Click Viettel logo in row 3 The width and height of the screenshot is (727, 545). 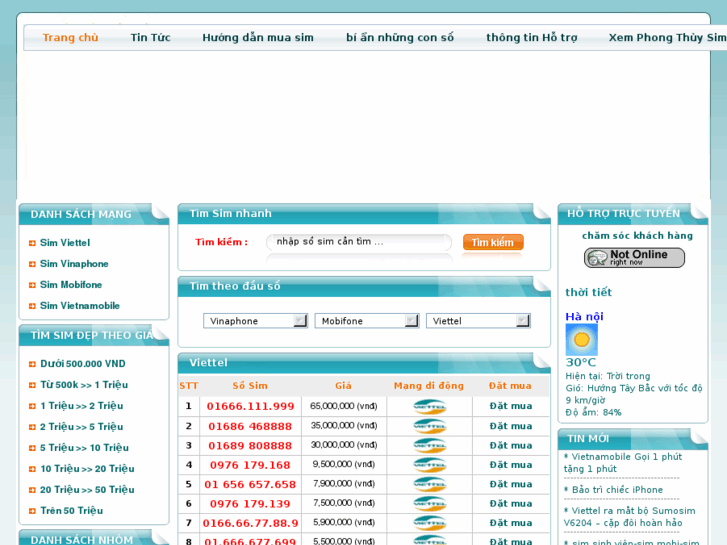[x=430, y=446]
